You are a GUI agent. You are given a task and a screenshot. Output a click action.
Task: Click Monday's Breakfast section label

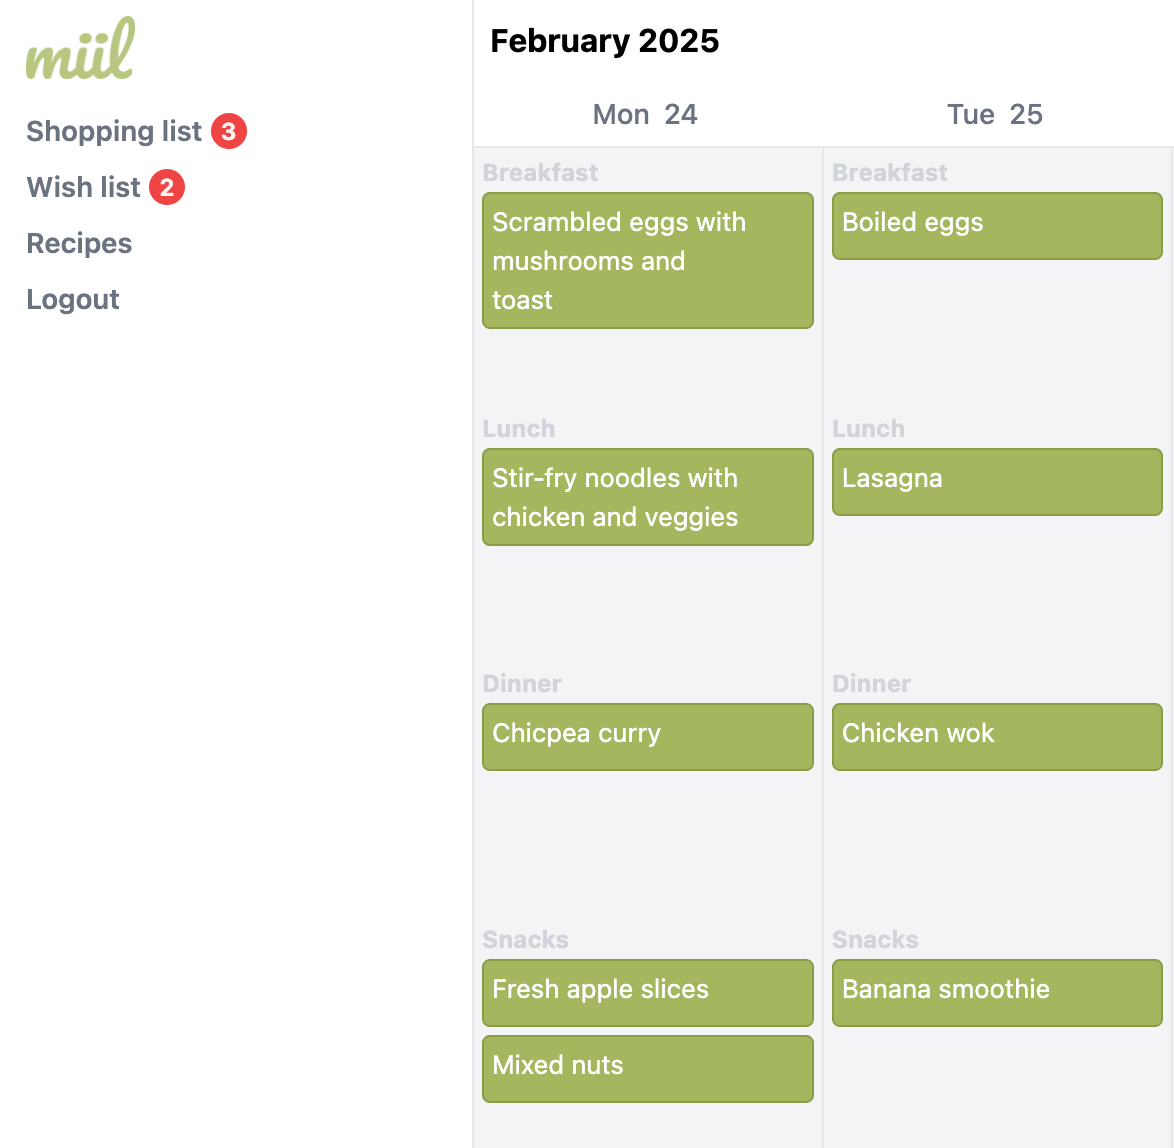pyautogui.click(x=540, y=172)
